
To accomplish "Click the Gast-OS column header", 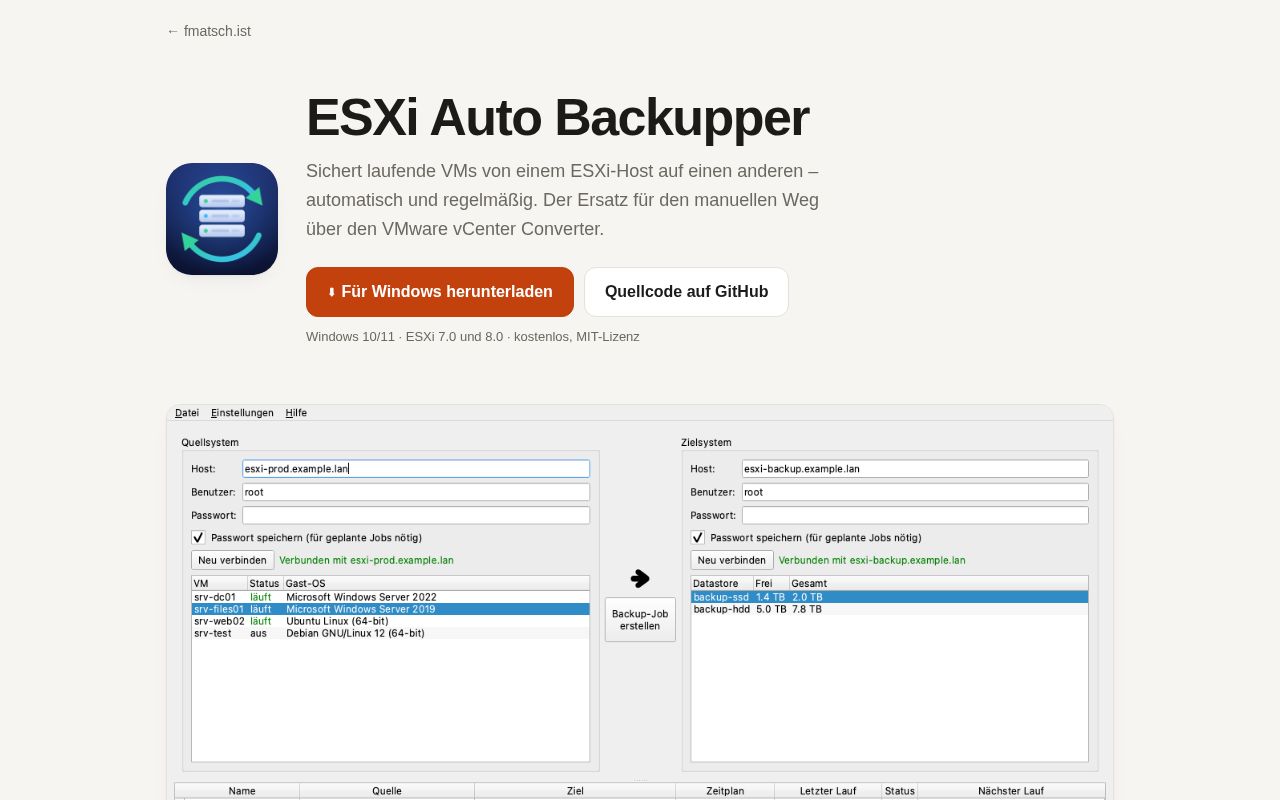I will coord(436,583).
